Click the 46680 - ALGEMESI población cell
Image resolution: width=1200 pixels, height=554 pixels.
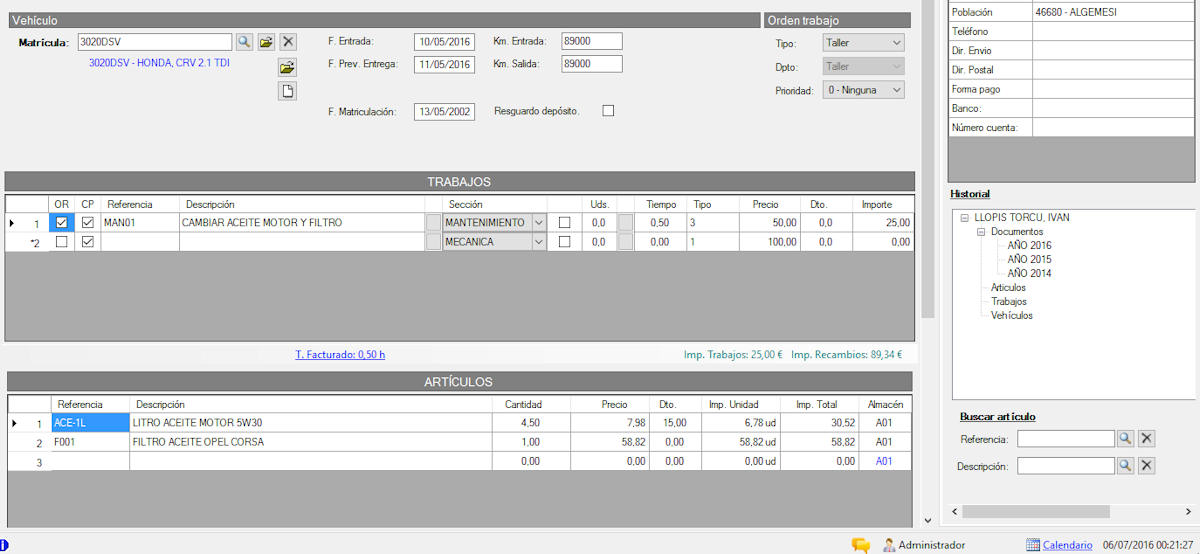point(1113,12)
